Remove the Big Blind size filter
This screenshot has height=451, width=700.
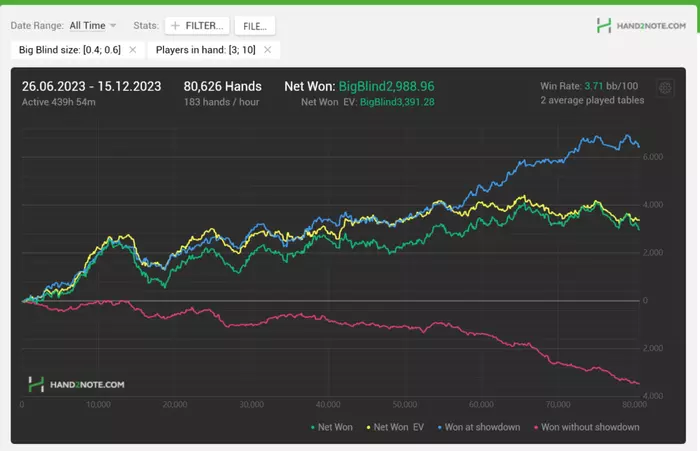coord(133,50)
